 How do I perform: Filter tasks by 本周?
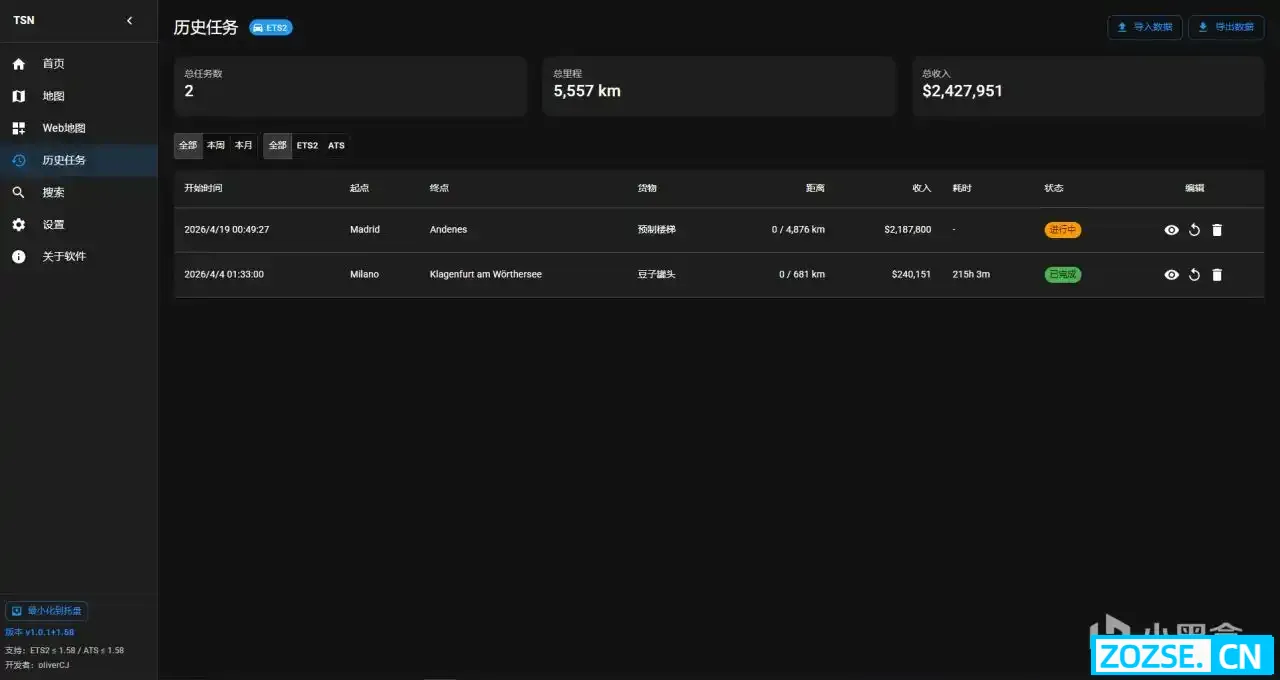[x=216, y=145]
